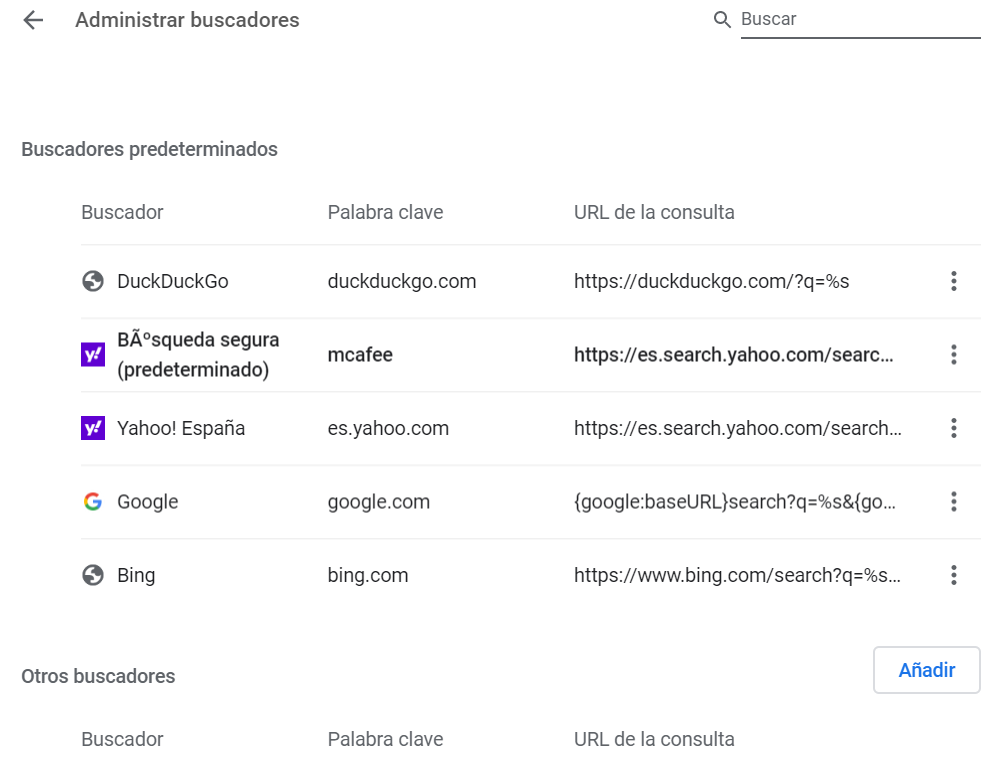This screenshot has height=768, width=995.
Task: Go back with the arrow icon
Action: point(33,20)
